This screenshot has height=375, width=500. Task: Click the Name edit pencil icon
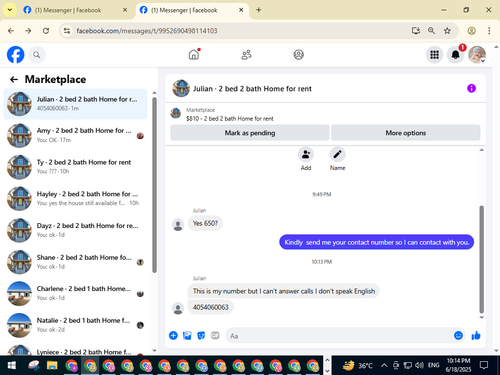[x=337, y=154]
